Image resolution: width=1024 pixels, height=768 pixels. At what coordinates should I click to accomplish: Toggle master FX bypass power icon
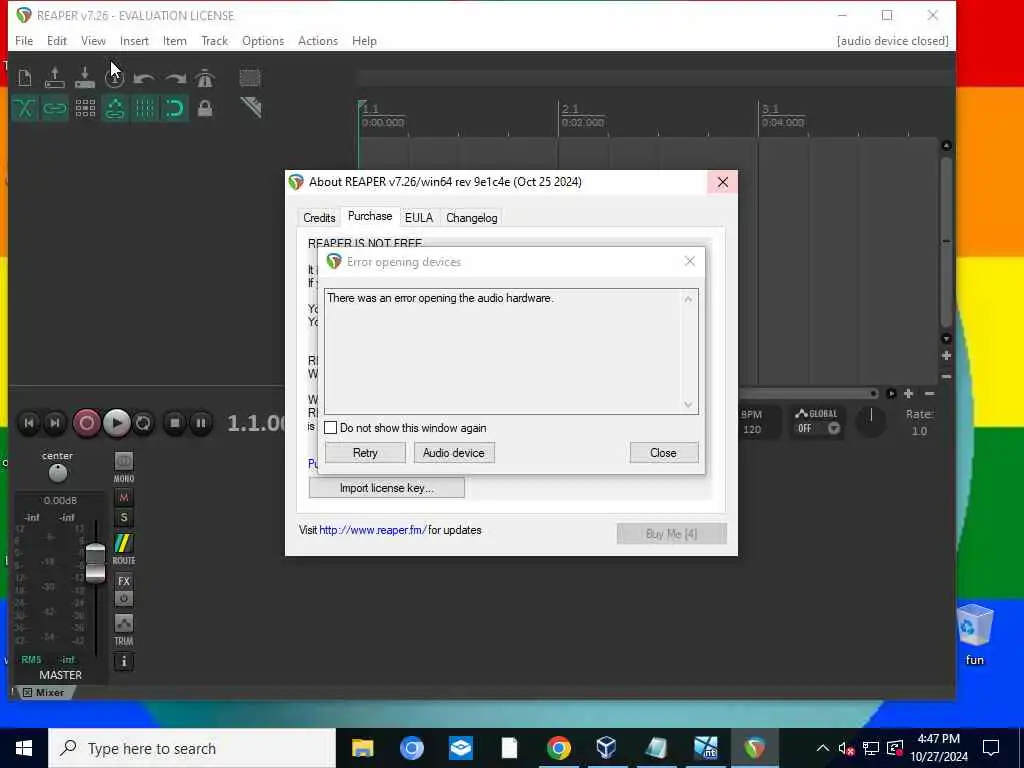click(123, 598)
